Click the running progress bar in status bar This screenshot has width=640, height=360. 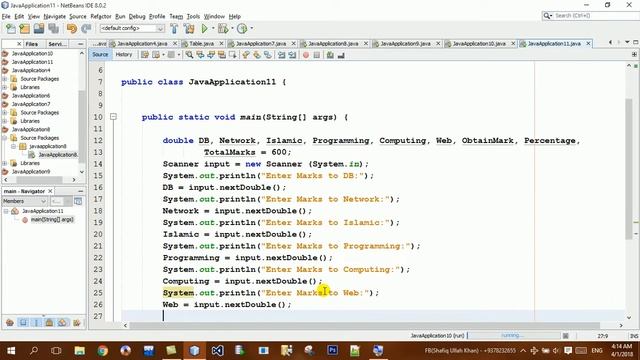pos(514,336)
